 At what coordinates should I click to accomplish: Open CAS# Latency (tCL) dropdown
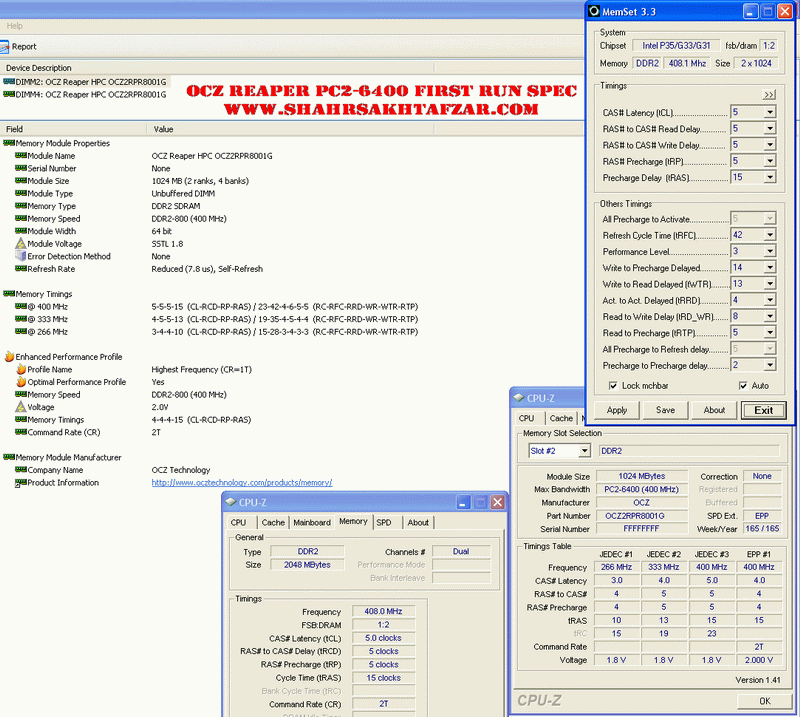pos(770,112)
